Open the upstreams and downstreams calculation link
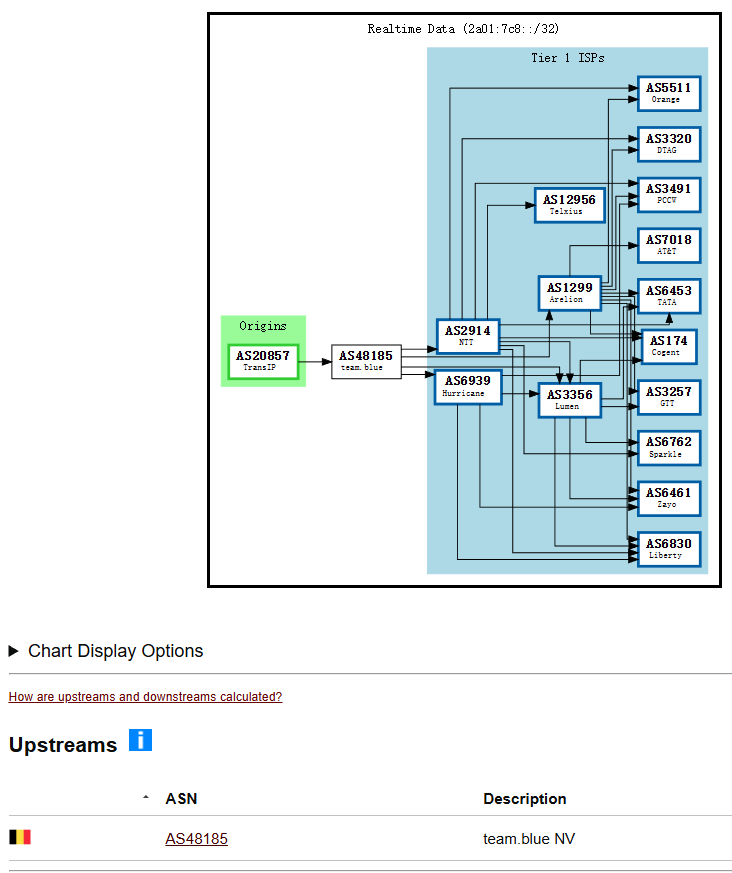Viewport: 732px width, 873px height. point(145,697)
